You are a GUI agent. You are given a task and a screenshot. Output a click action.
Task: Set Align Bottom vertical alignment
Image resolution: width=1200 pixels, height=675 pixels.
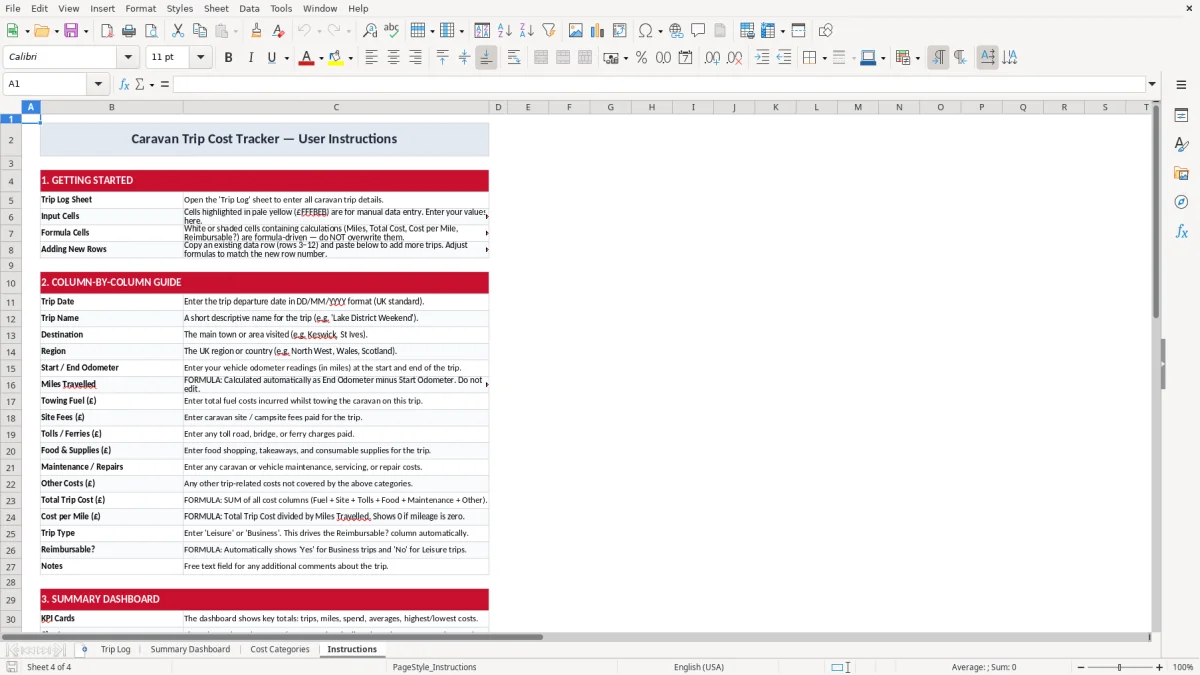486,58
